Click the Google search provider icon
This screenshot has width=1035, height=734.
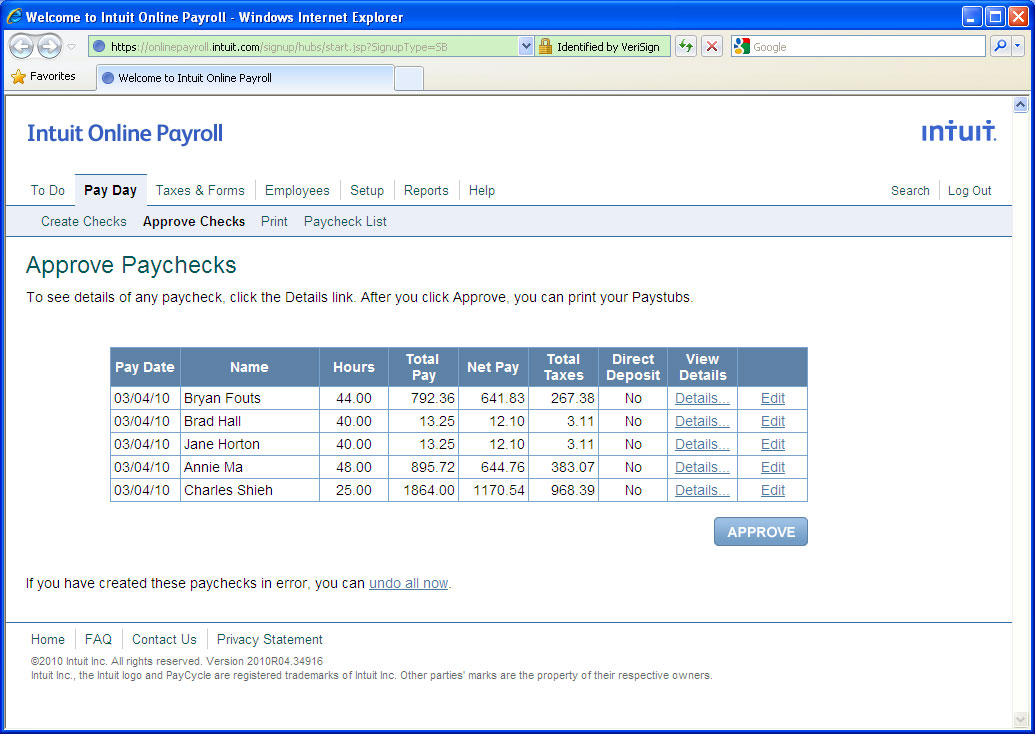pos(742,46)
